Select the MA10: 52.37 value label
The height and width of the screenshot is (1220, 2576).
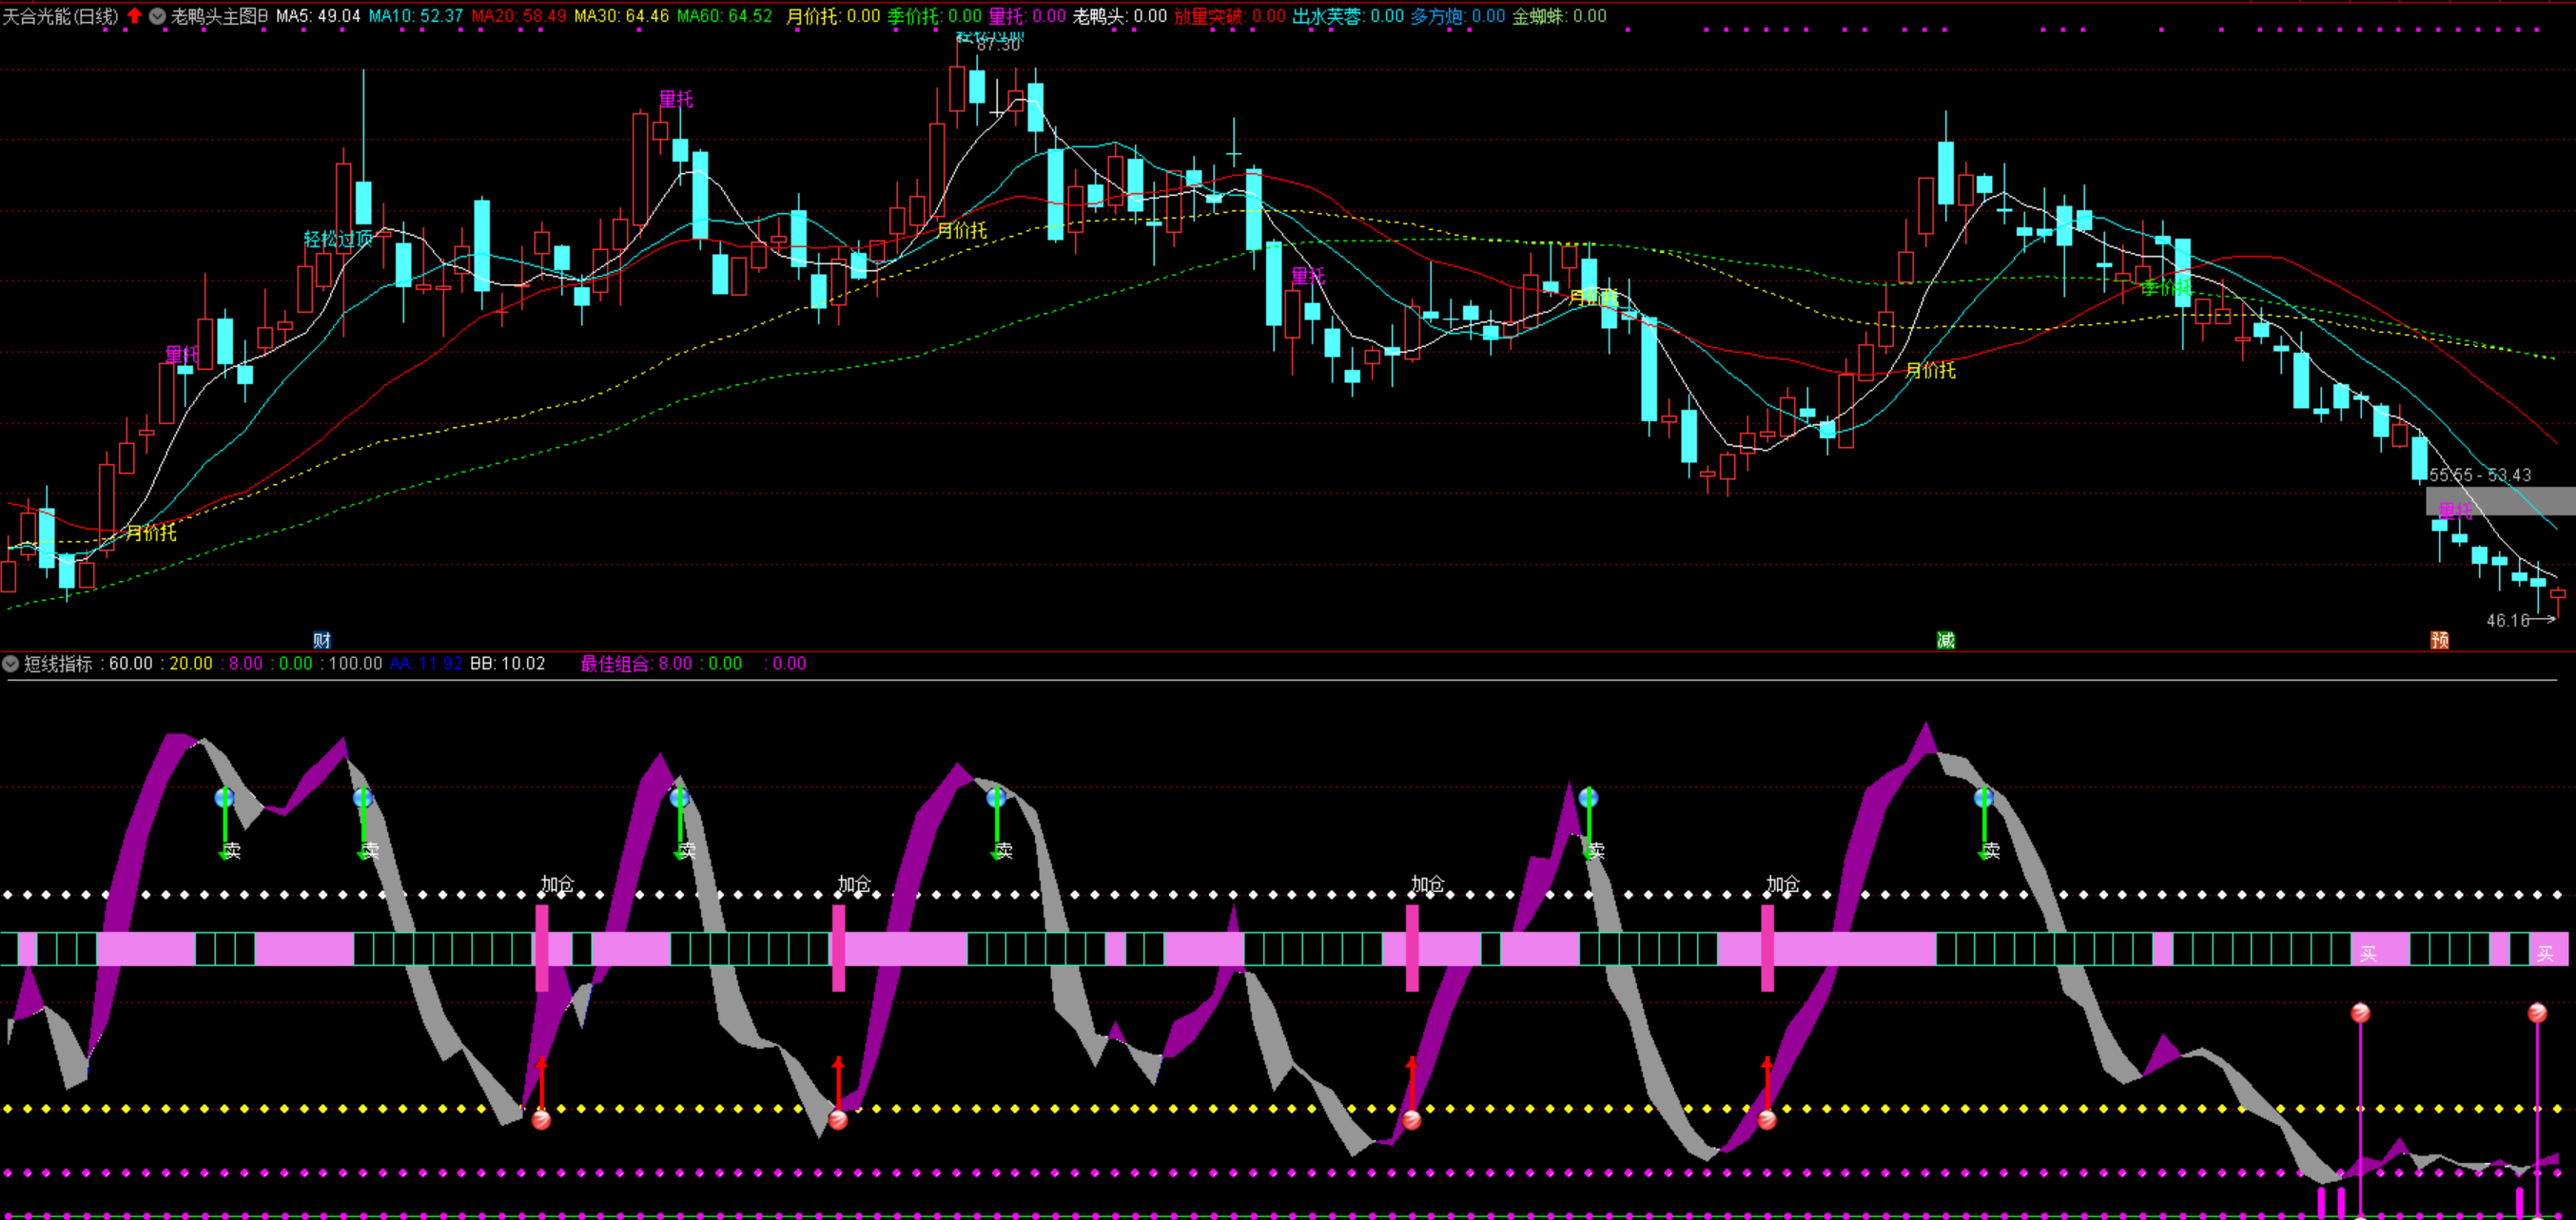pyautogui.click(x=416, y=16)
